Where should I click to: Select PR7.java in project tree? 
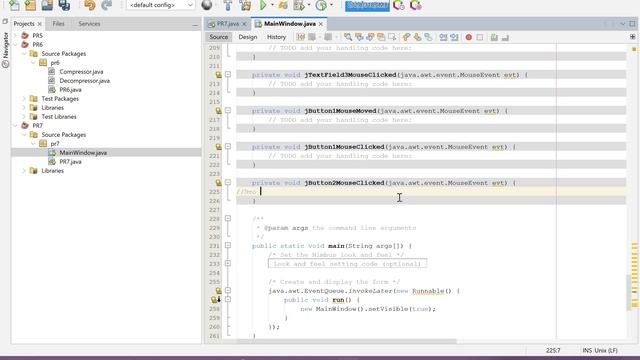tap(70, 161)
